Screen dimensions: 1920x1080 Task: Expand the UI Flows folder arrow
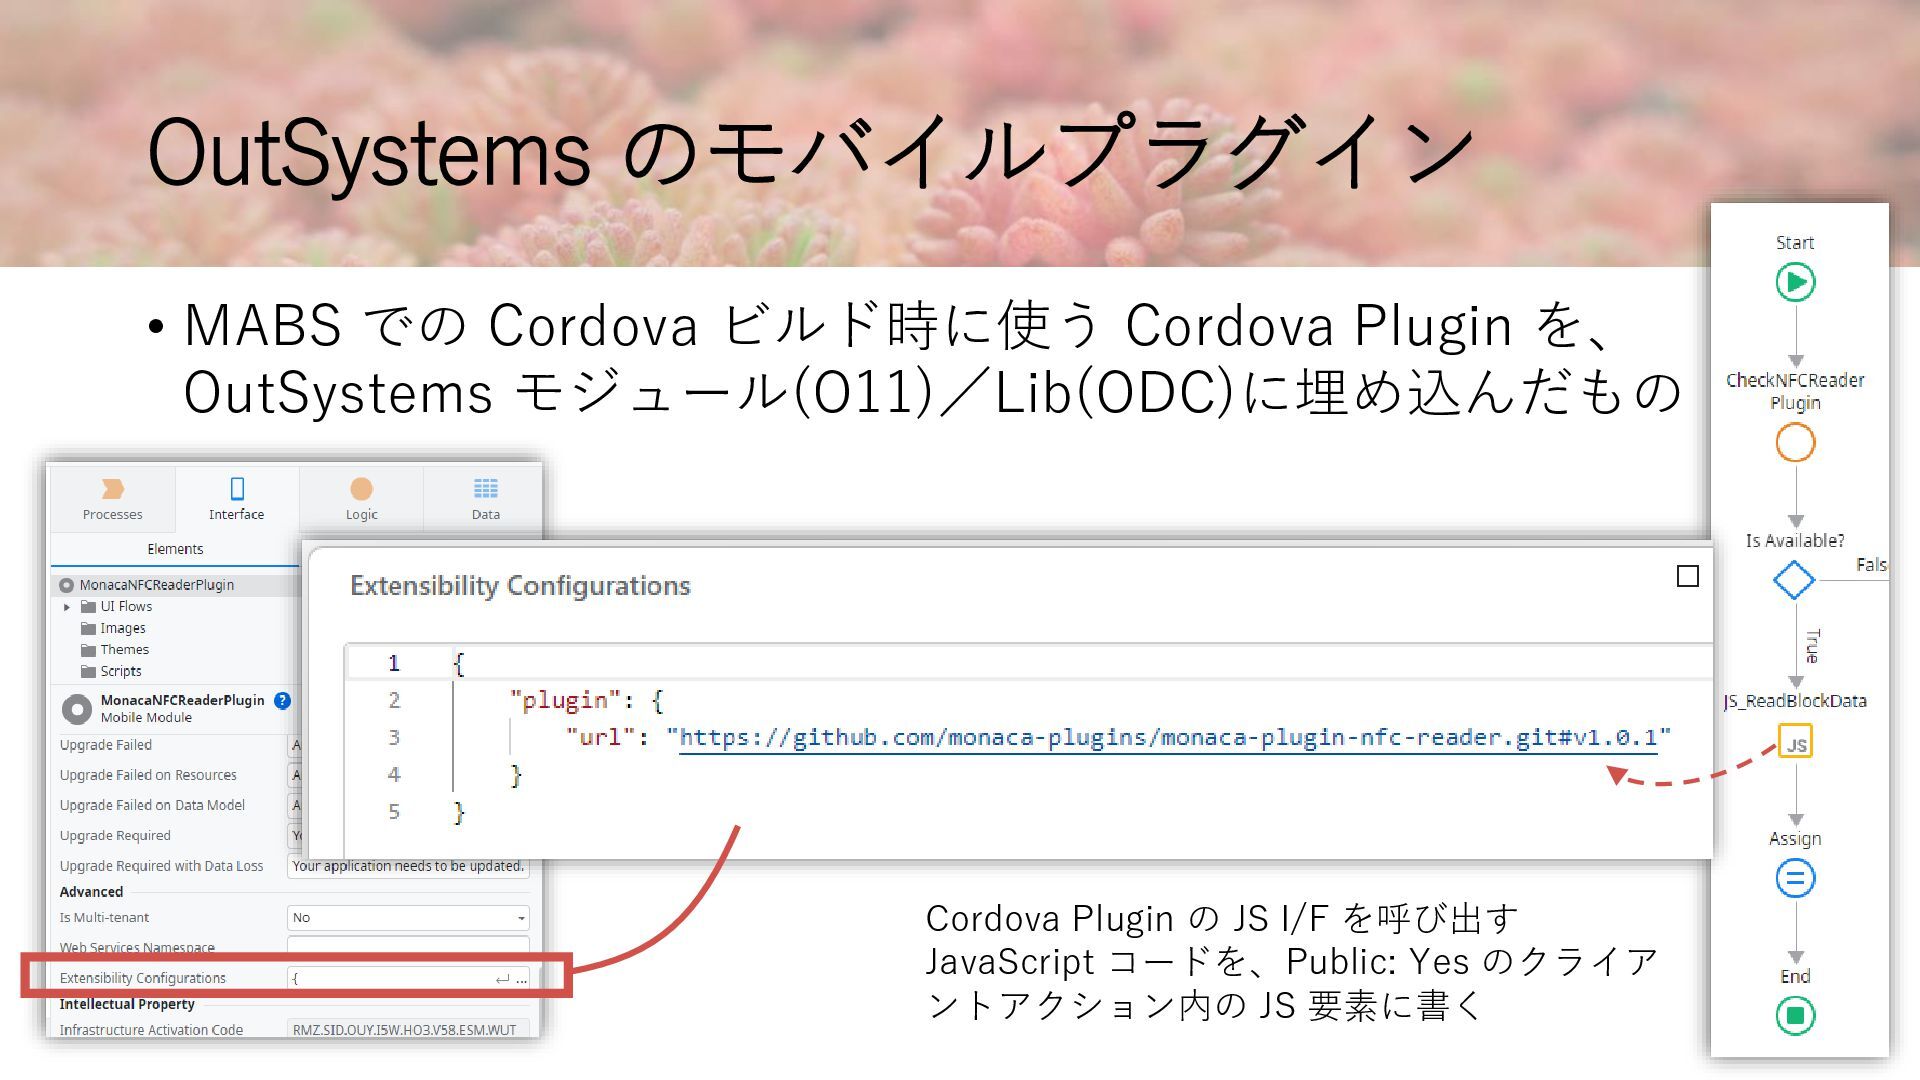point(67,607)
